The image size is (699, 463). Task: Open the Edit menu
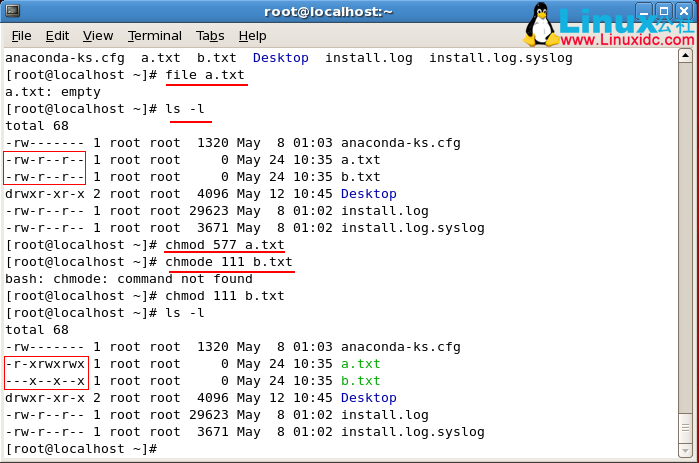click(x=57, y=36)
